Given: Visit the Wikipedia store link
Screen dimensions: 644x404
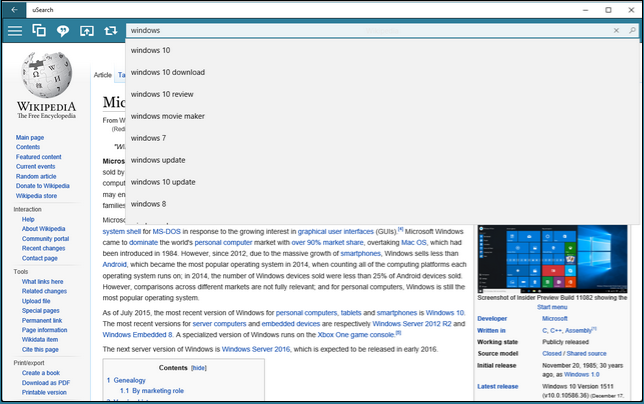Looking at the screenshot, I should [x=37, y=196].
